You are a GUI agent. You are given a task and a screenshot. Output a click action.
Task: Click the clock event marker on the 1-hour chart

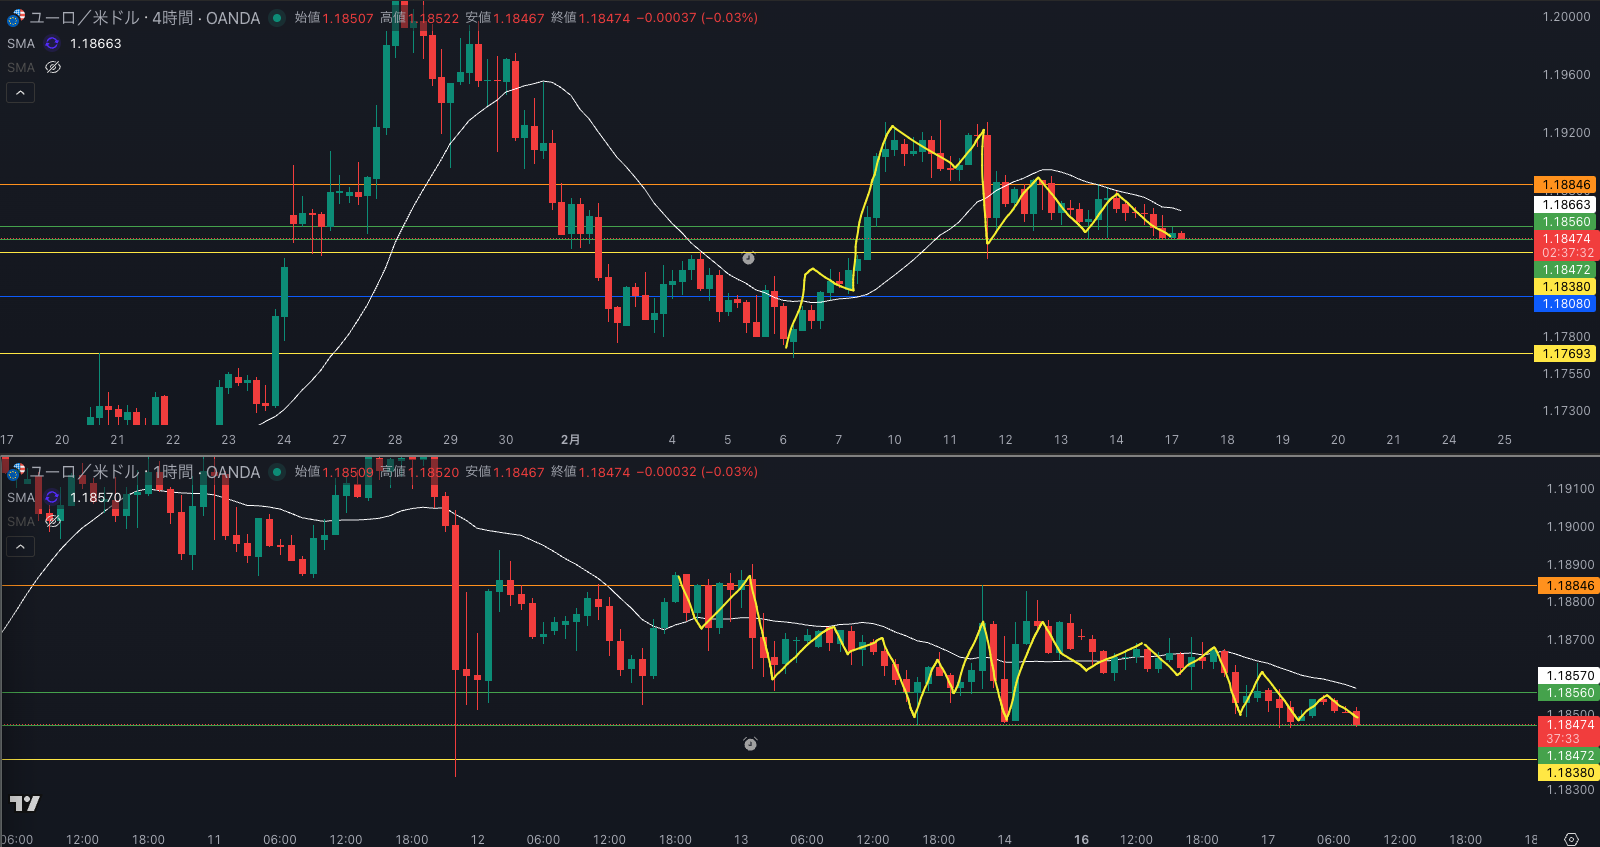[750, 744]
